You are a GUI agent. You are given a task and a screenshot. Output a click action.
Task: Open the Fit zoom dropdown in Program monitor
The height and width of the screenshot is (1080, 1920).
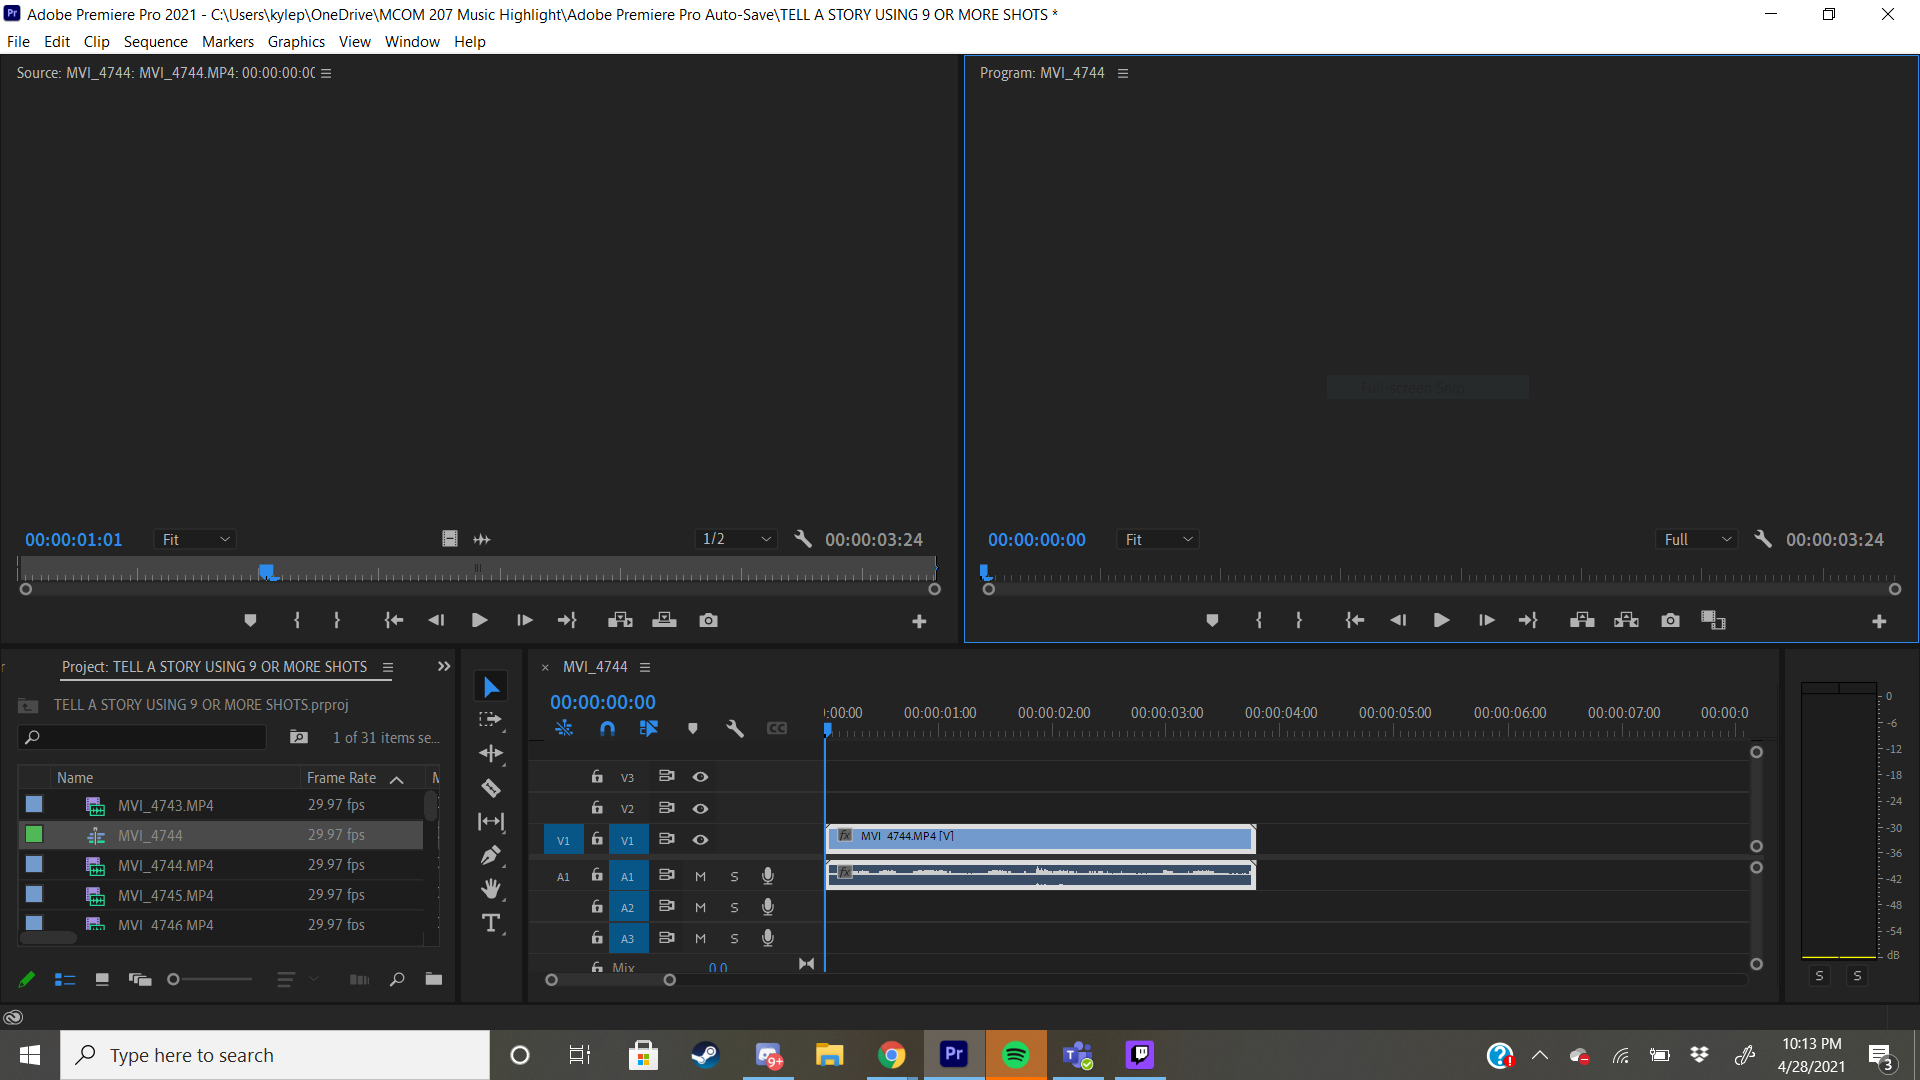(x=1157, y=539)
